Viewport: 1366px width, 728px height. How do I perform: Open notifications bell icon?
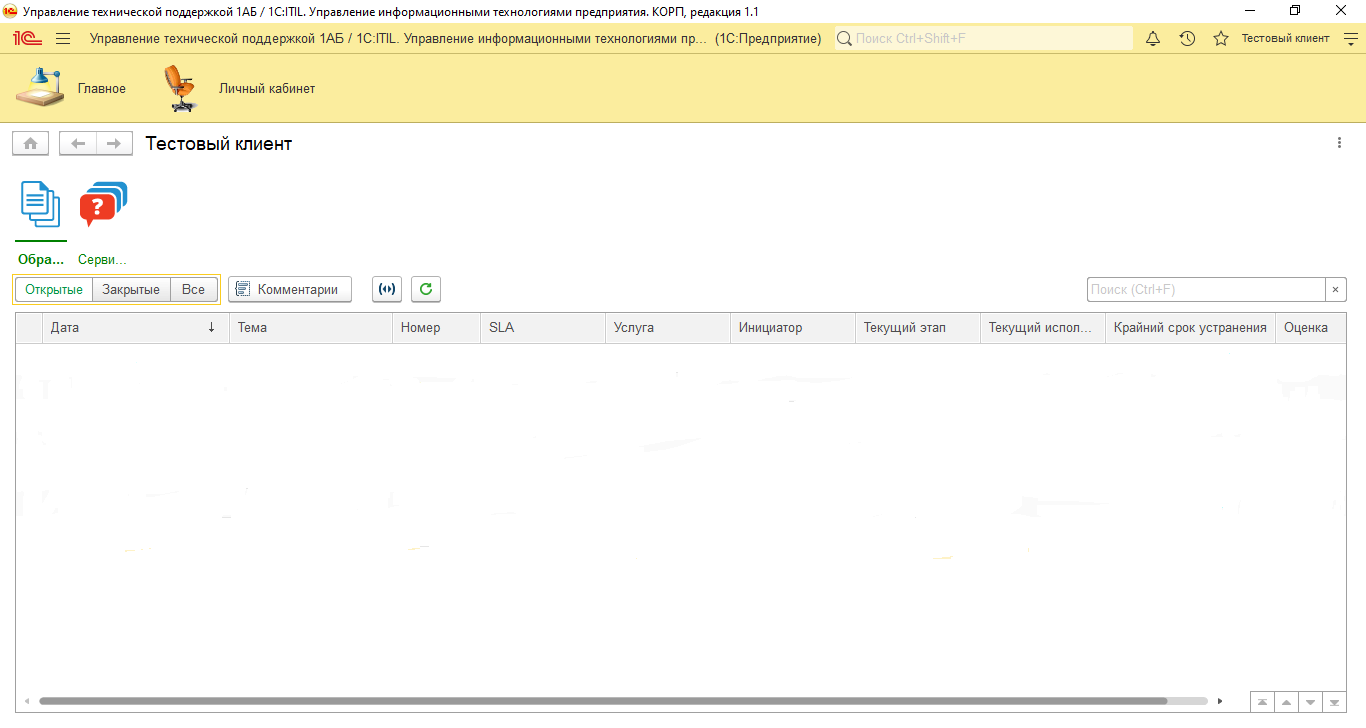1153,38
